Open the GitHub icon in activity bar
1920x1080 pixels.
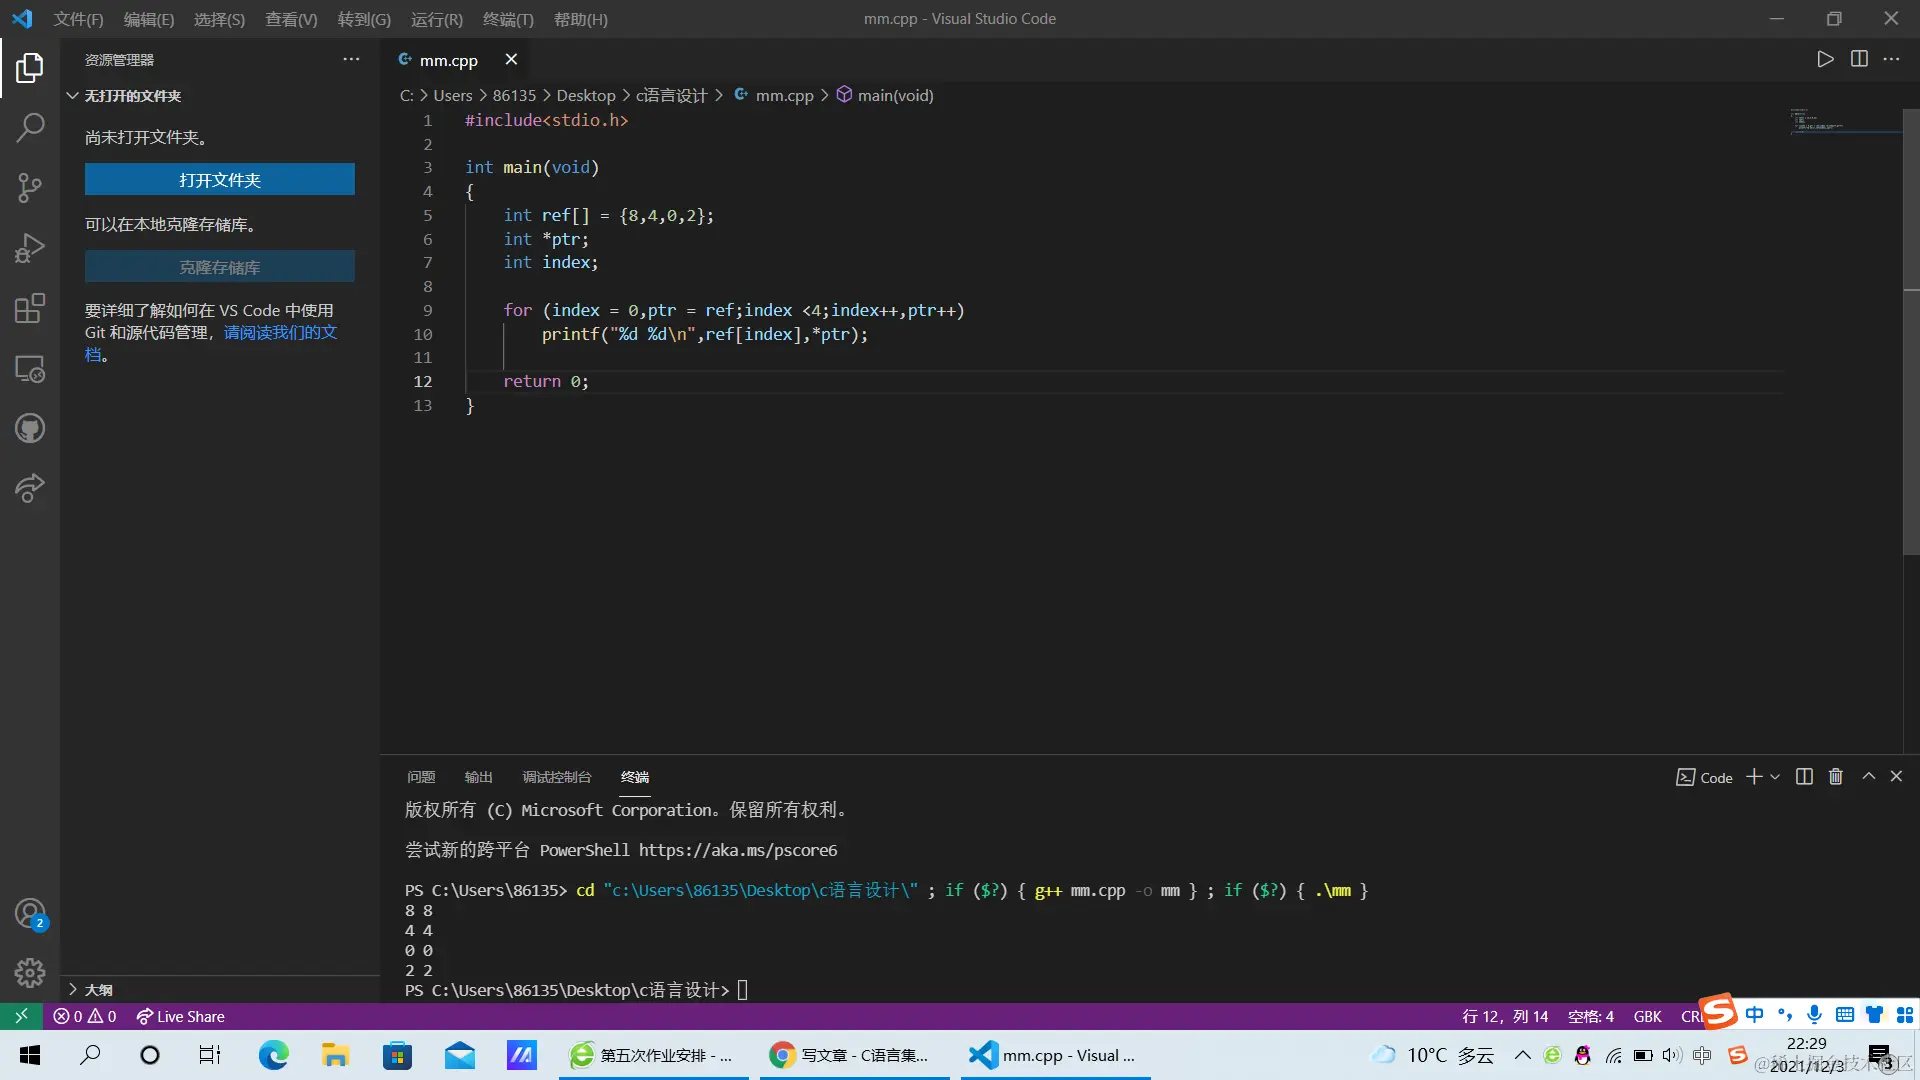point(30,429)
